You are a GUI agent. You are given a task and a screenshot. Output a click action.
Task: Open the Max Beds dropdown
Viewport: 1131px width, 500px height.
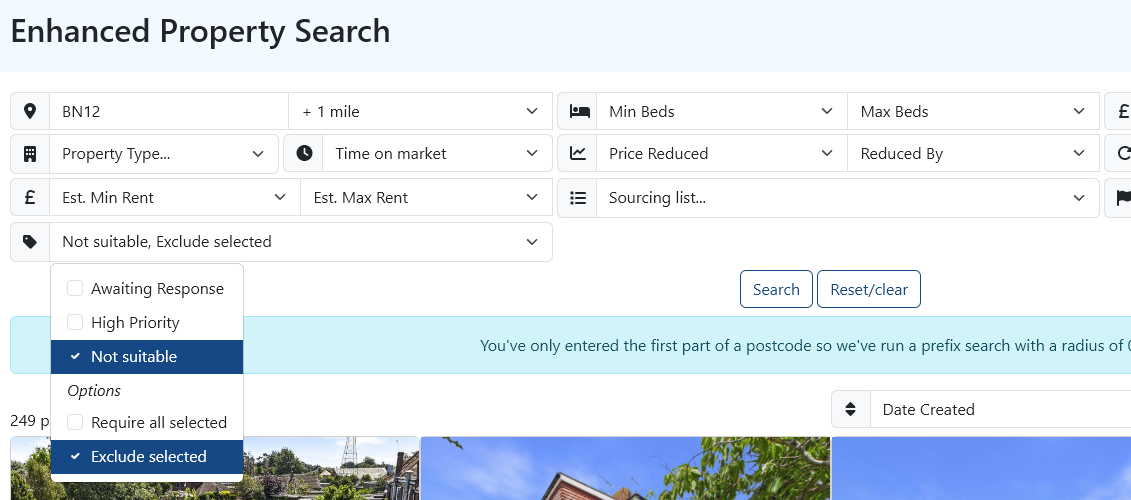[973, 111]
